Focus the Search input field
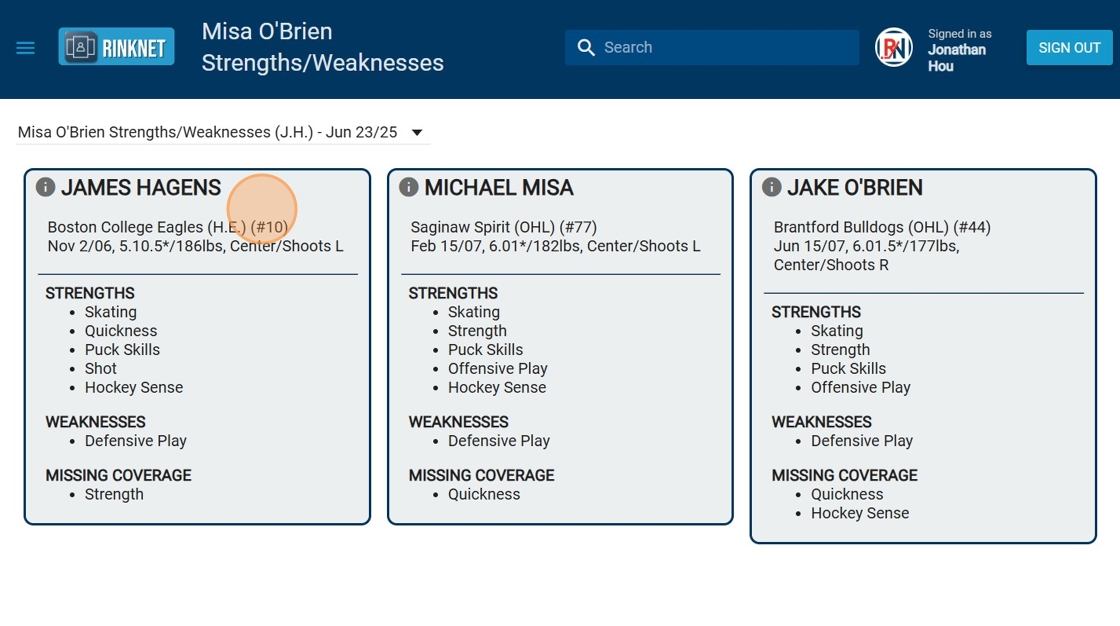 [725, 48]
